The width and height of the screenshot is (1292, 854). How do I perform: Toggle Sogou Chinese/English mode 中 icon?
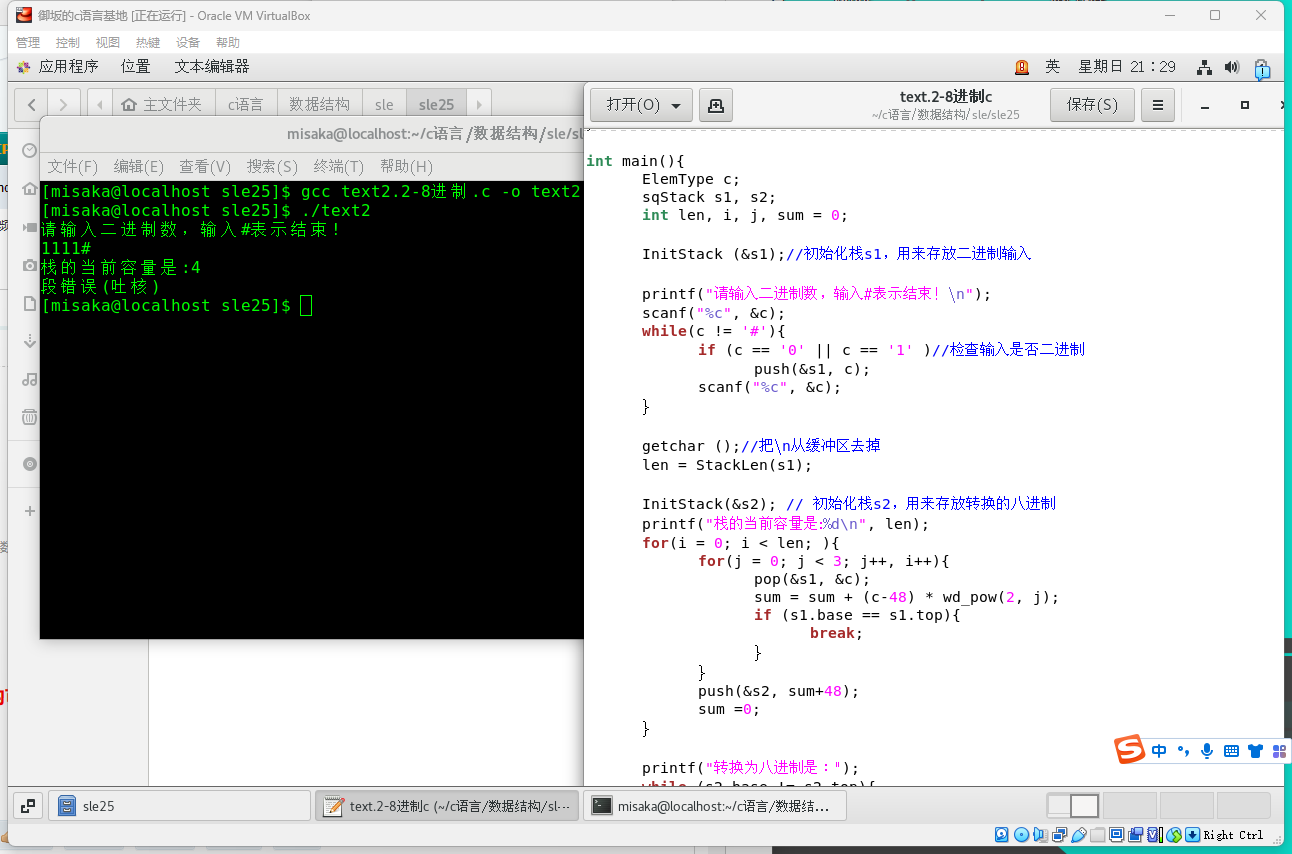tap(1159, 751)
